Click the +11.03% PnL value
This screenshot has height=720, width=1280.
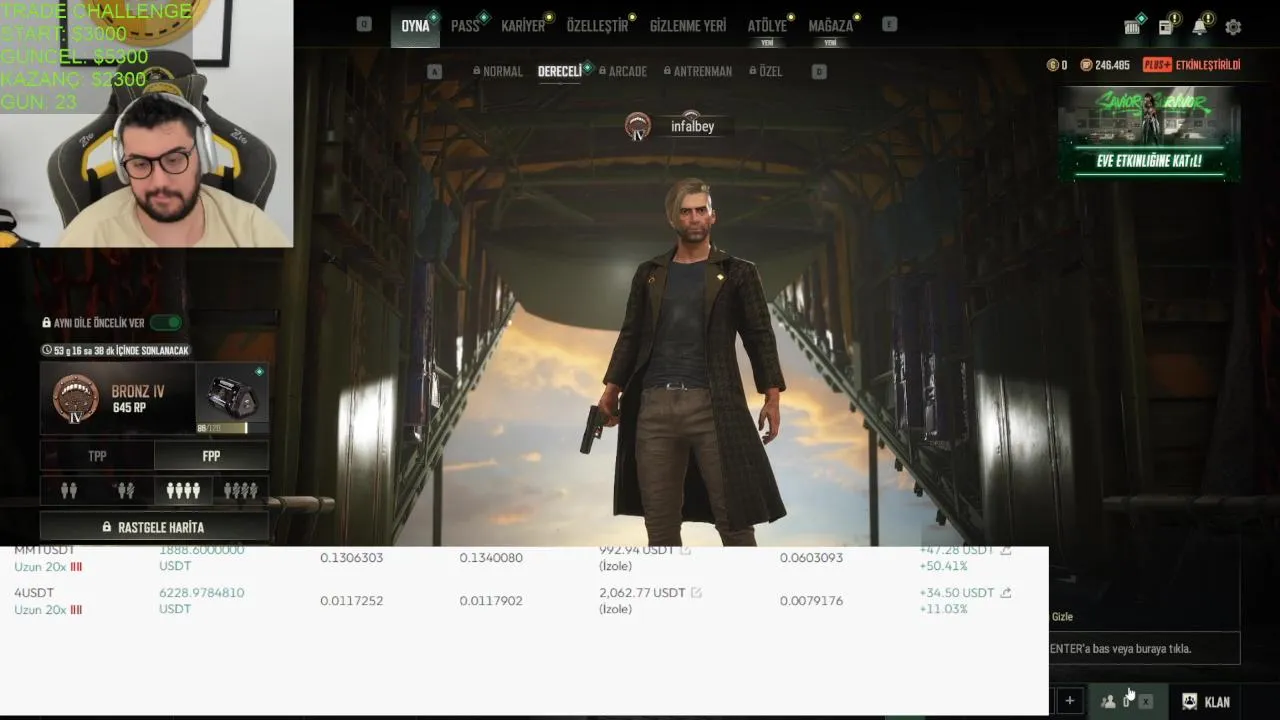[x=943, y=609]
